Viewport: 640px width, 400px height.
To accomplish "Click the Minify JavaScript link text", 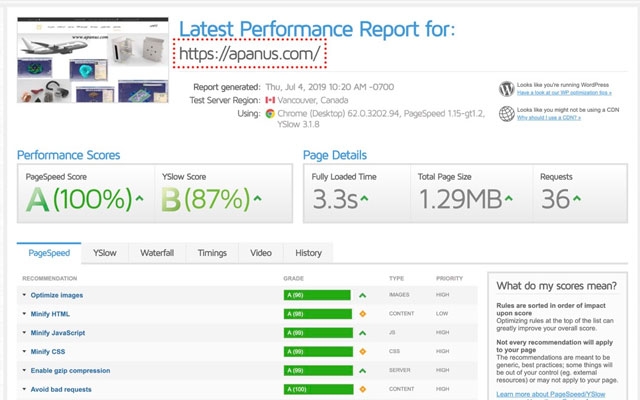I will 58,333.
